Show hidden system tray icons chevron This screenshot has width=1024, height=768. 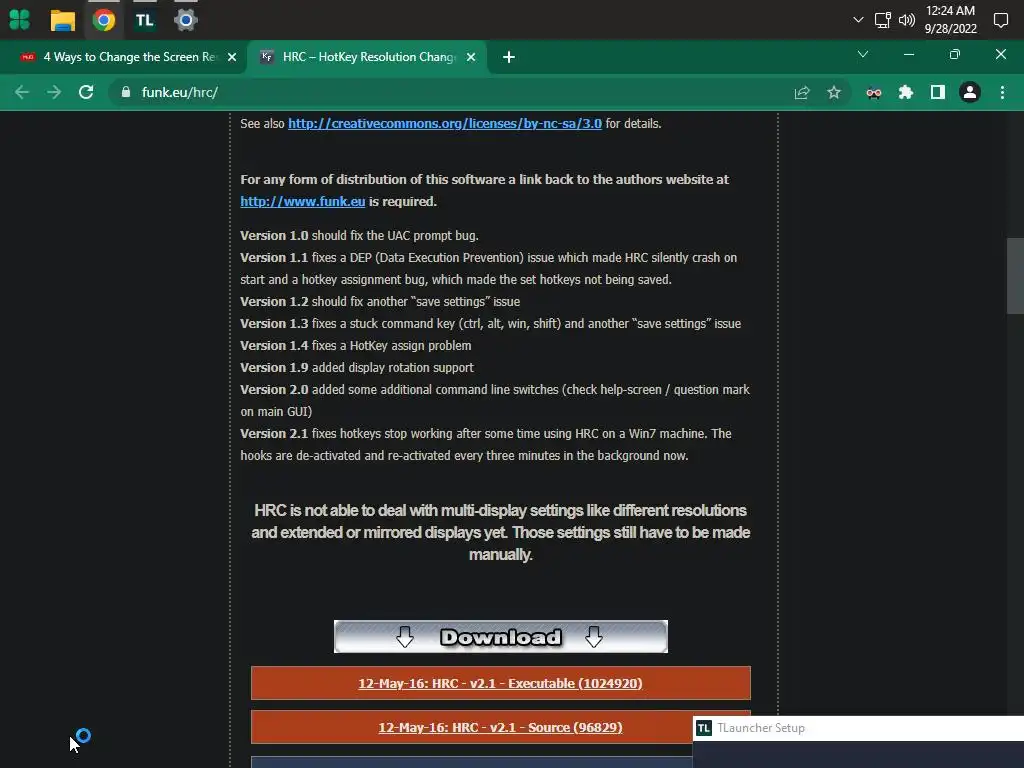[858, 20]
